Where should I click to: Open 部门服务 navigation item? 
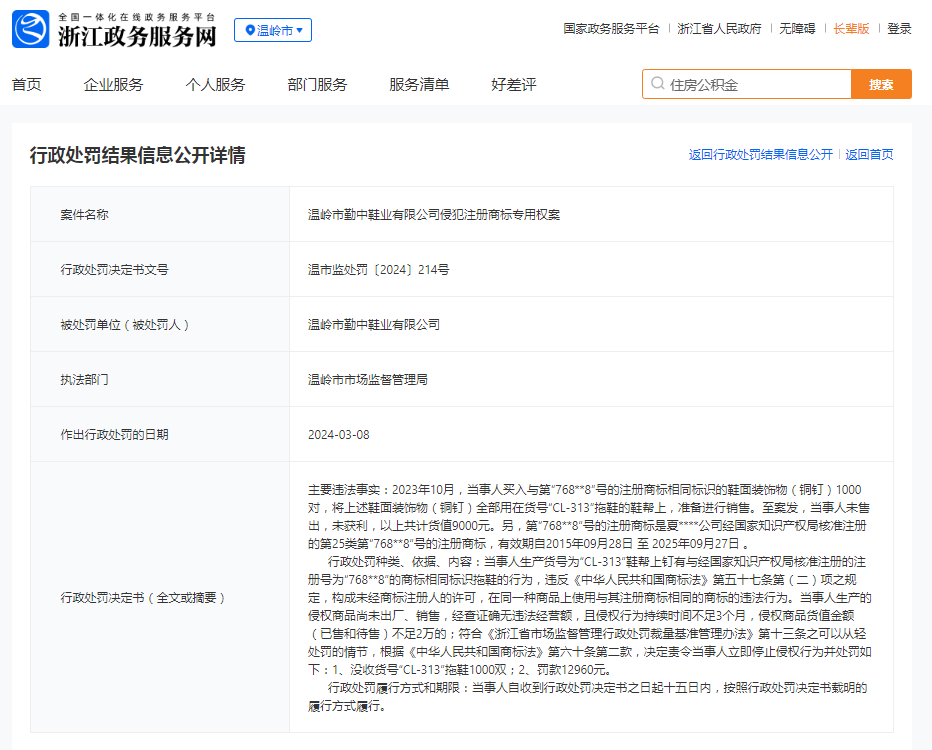[317, 85]
